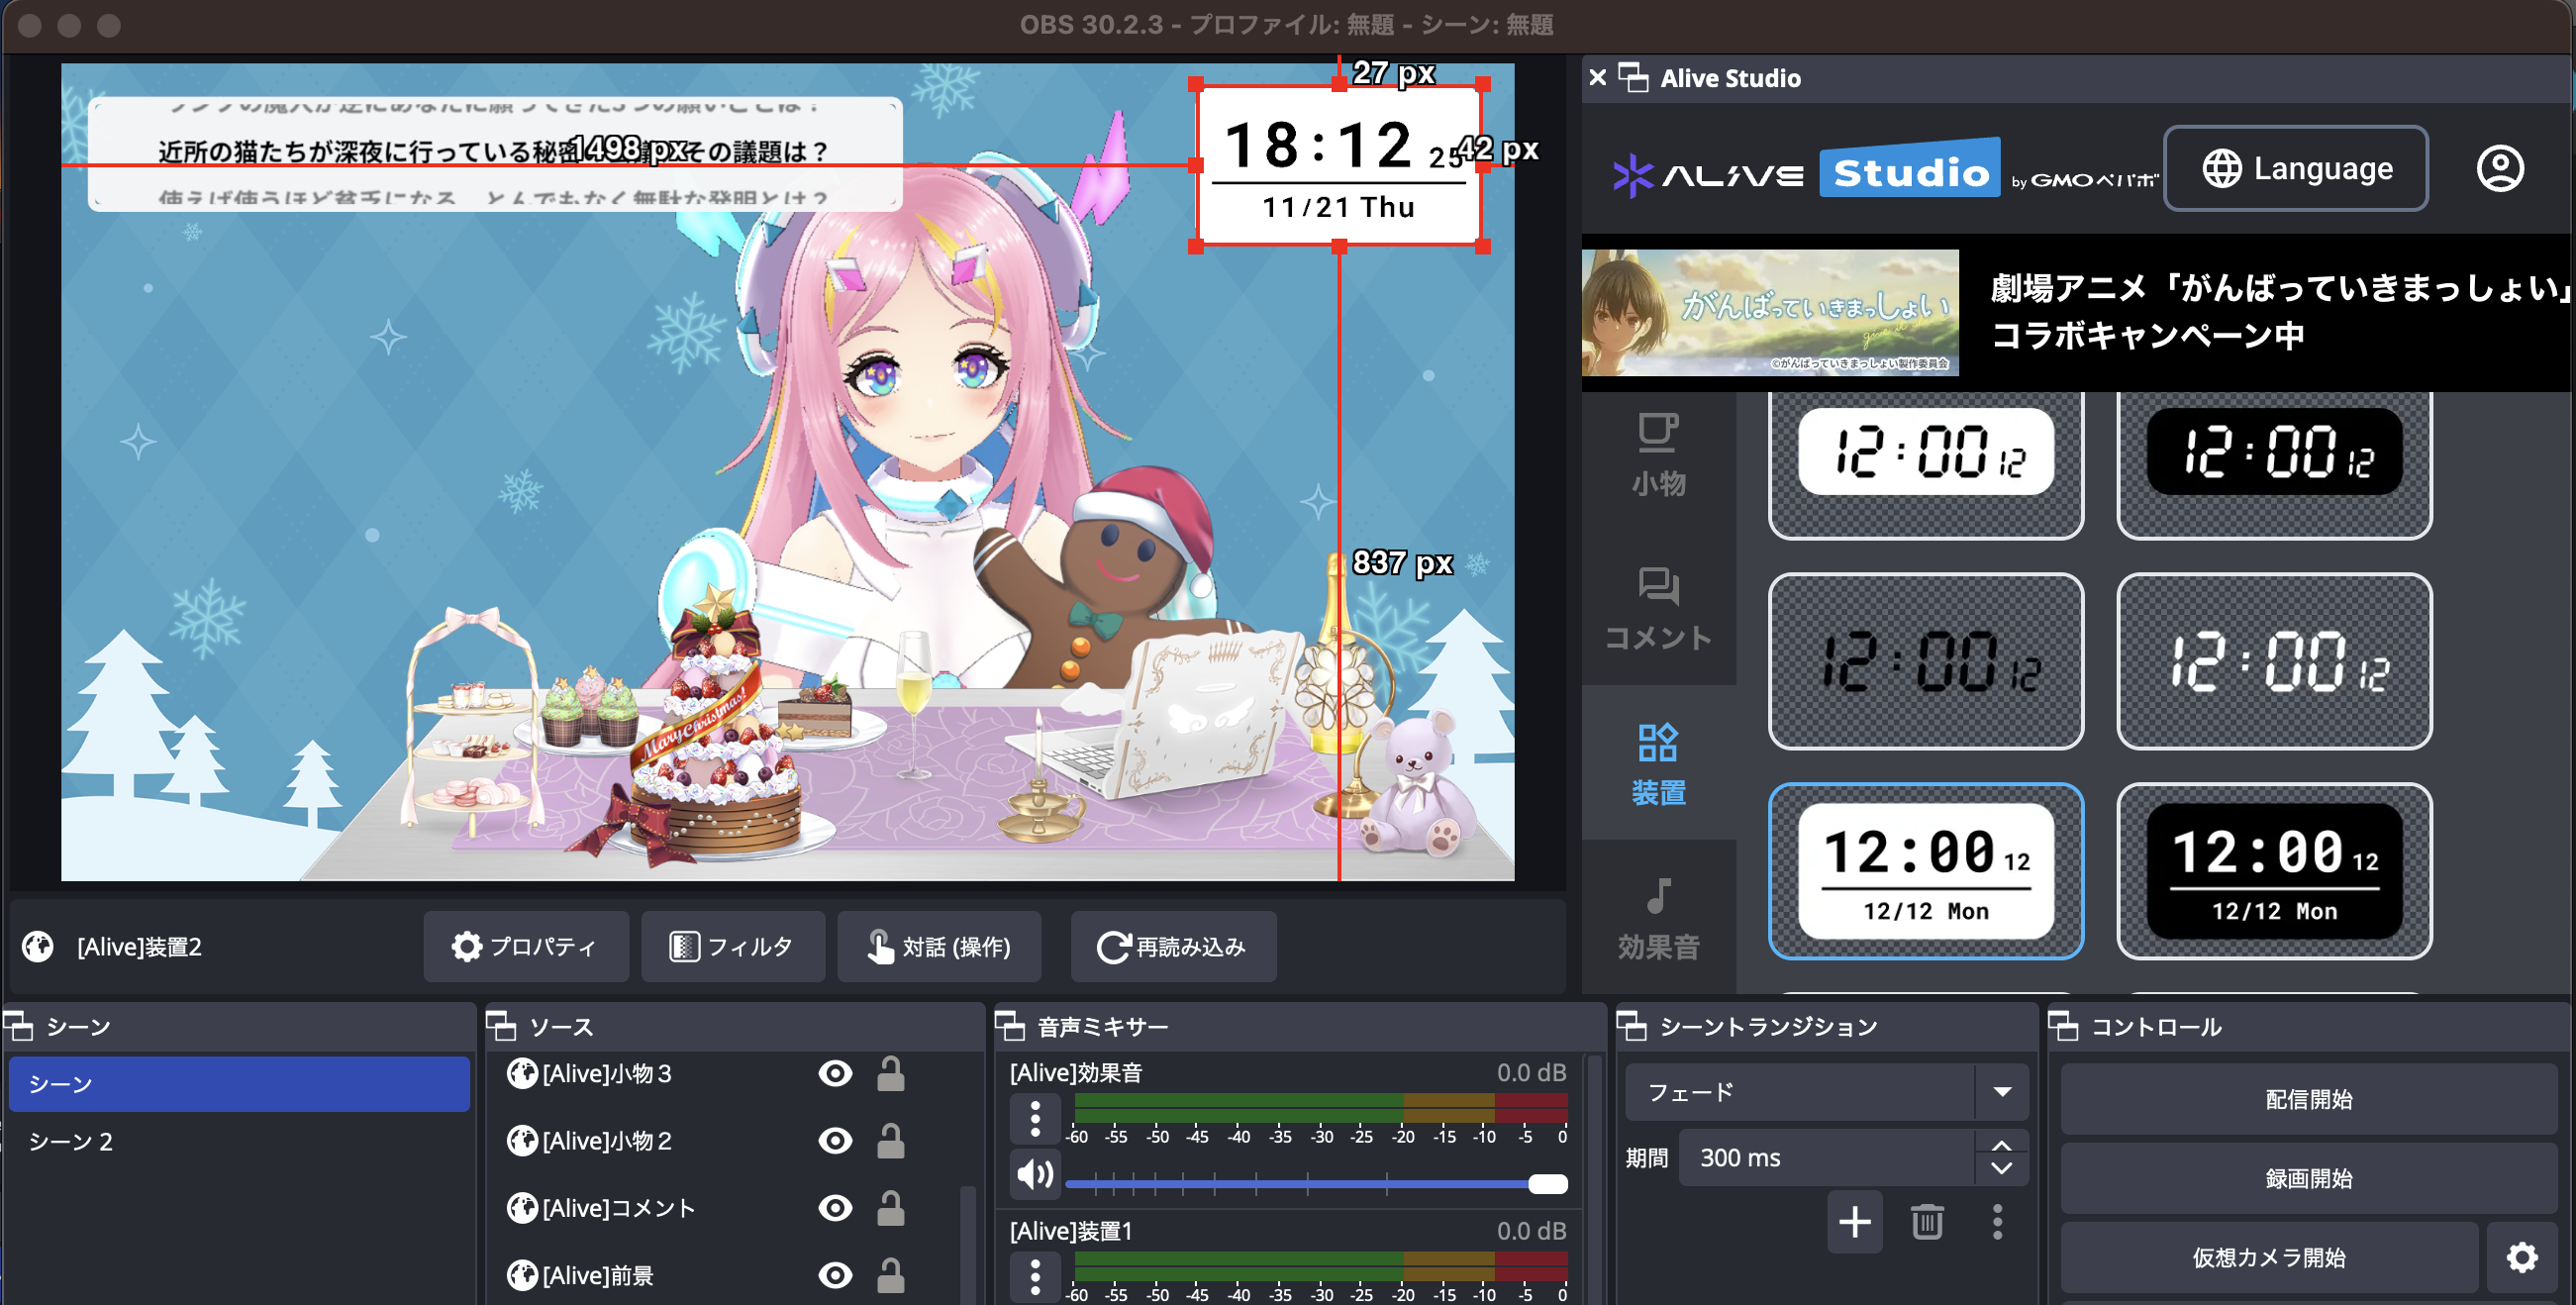
Task: Choose transparent clock with black digits
Action: (1925, 661)
